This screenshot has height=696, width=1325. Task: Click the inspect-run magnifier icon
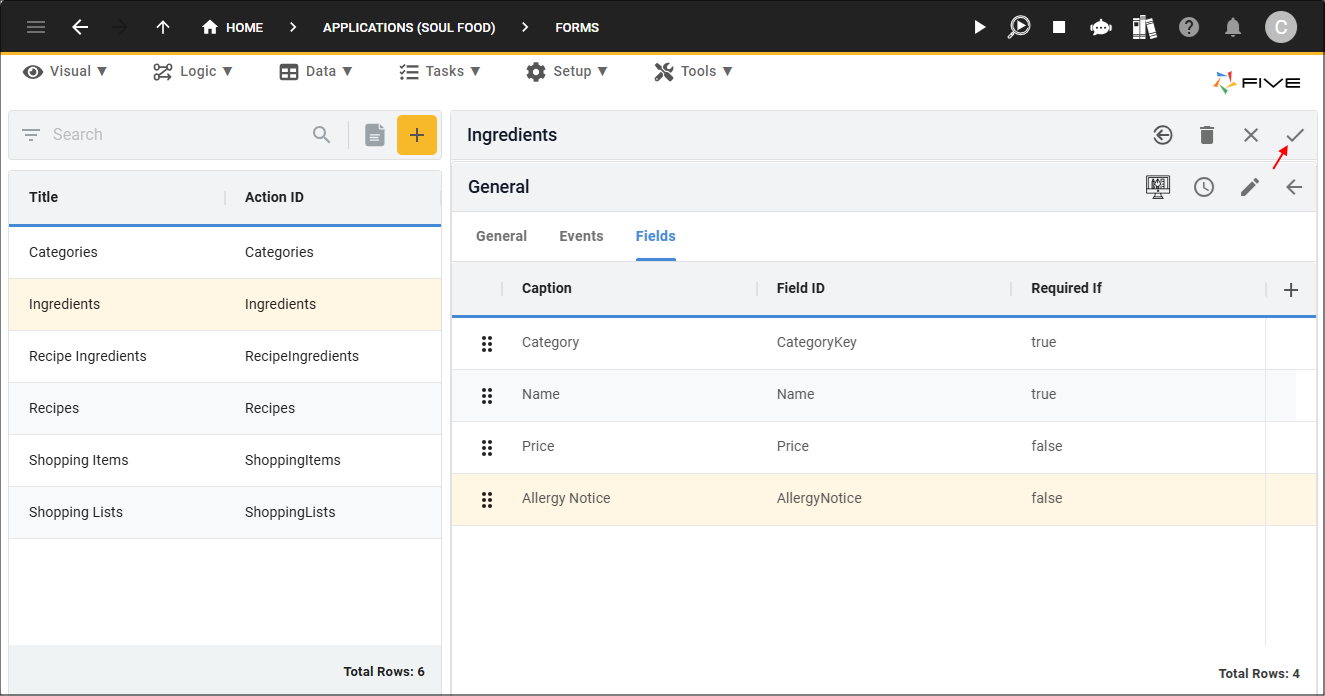pos(1019,27)
